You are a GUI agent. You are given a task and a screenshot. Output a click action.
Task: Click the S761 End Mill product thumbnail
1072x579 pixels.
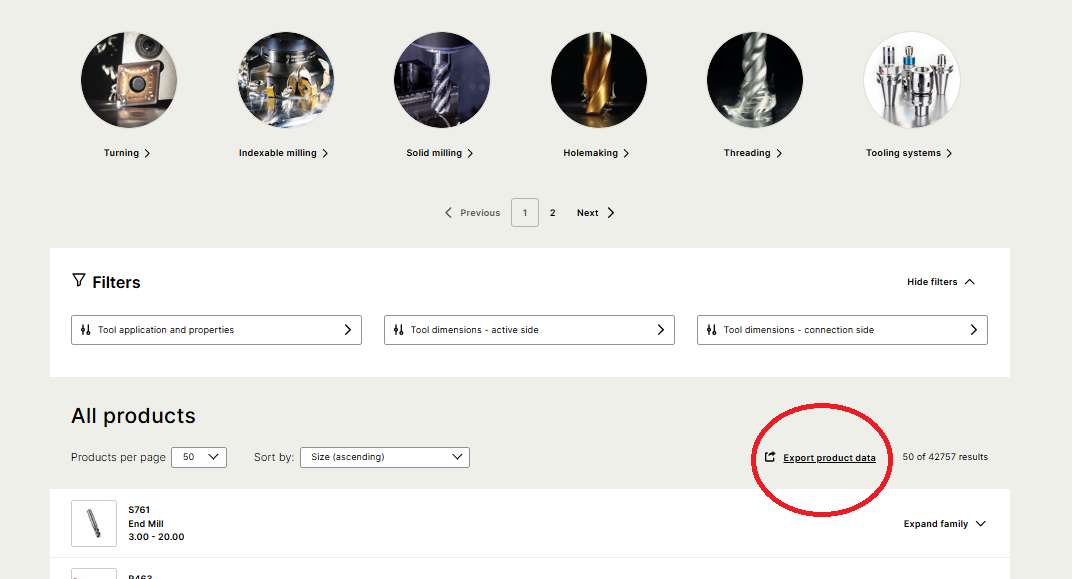click(93, 523)
